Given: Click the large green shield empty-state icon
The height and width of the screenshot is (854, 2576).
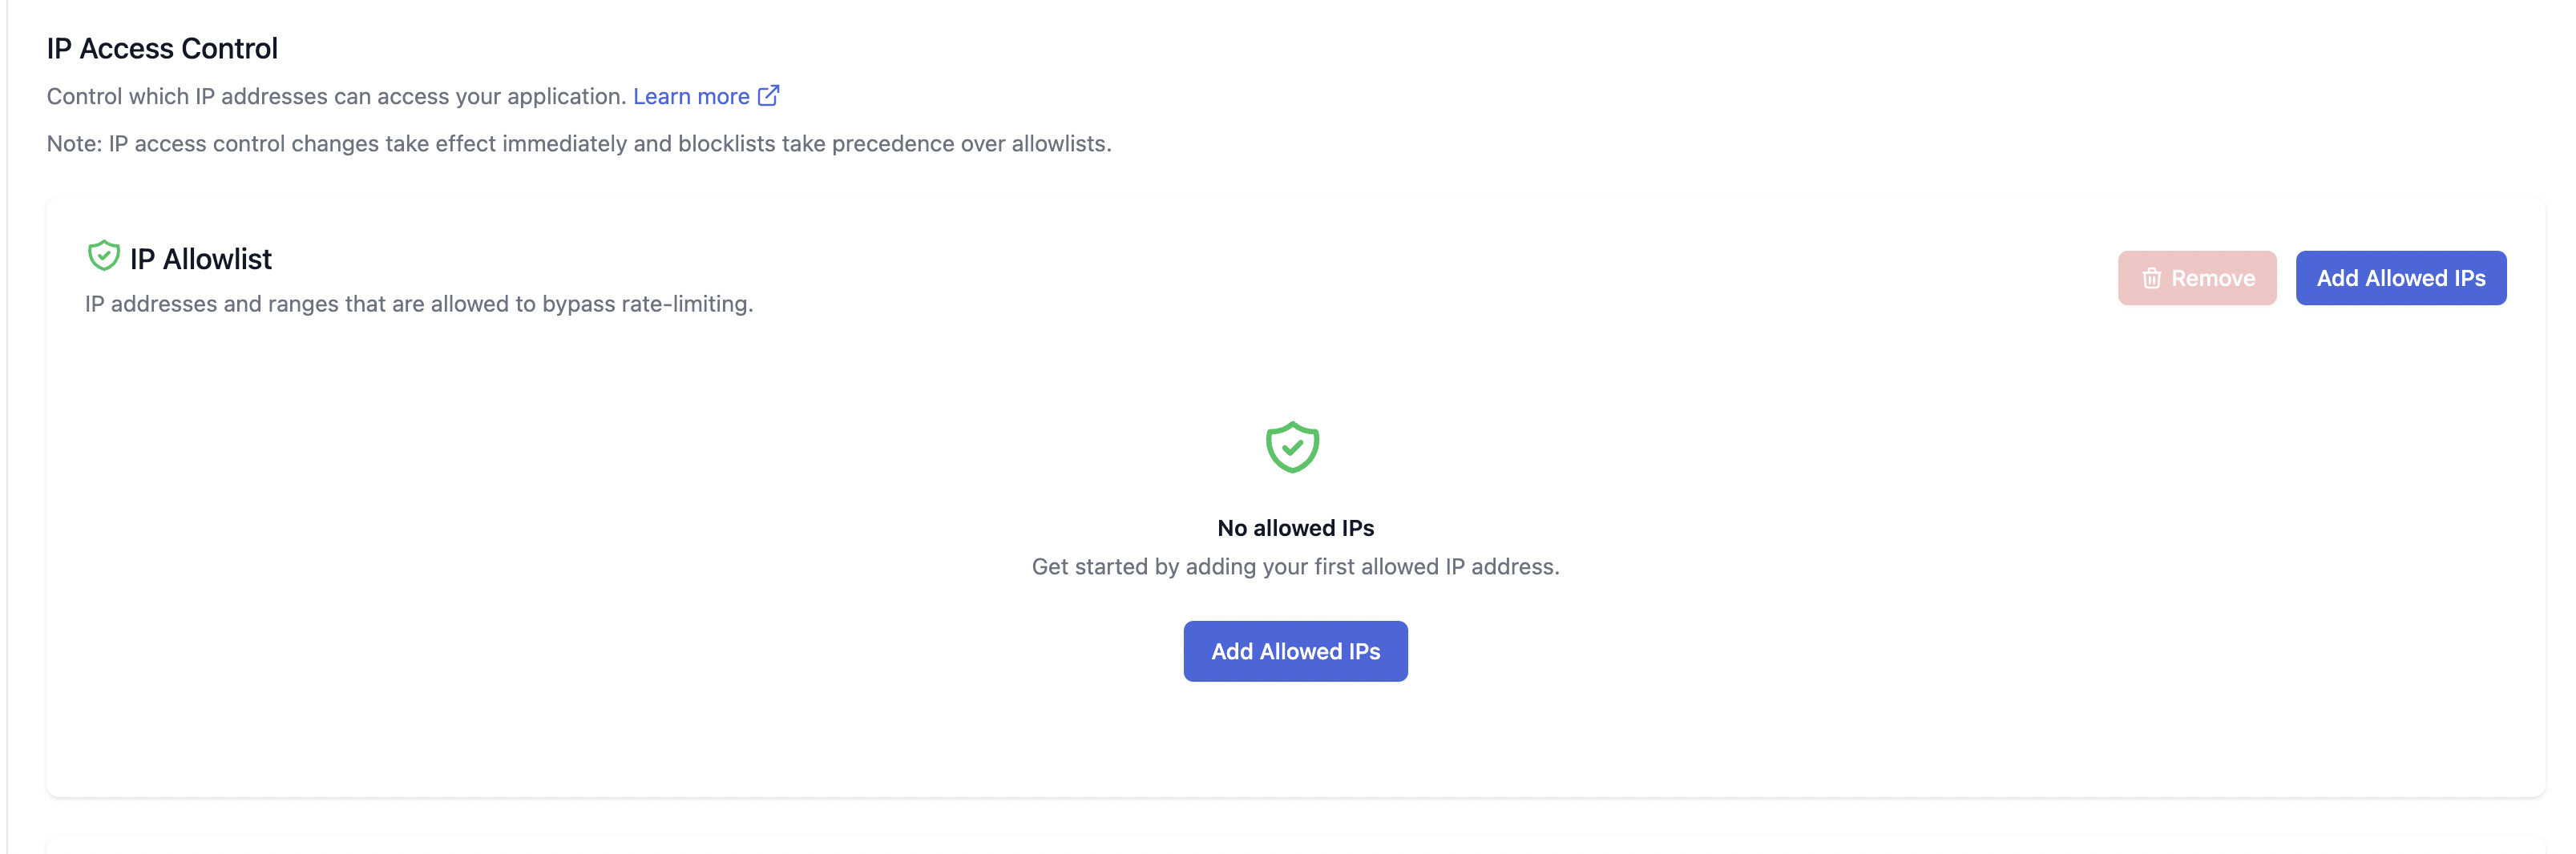Looking at the screenshot, I should [1292, 447].
